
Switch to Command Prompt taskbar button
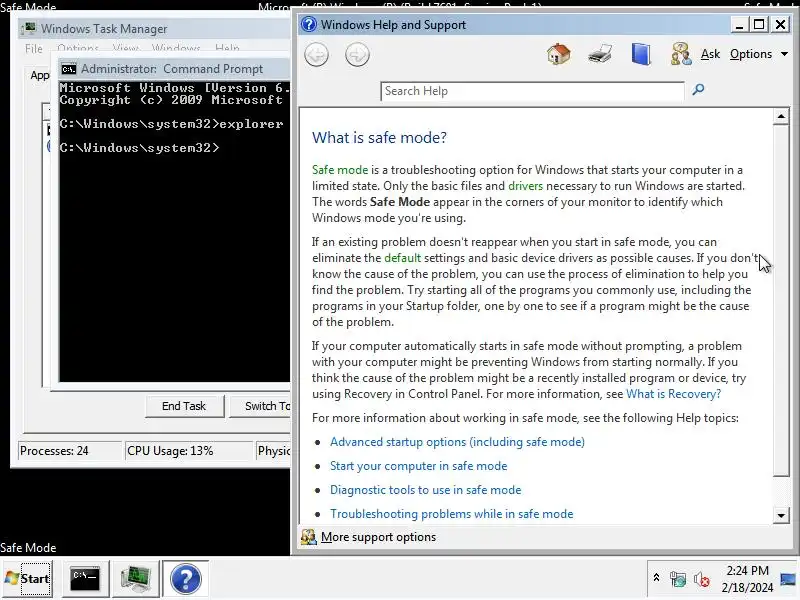(85, 579)
